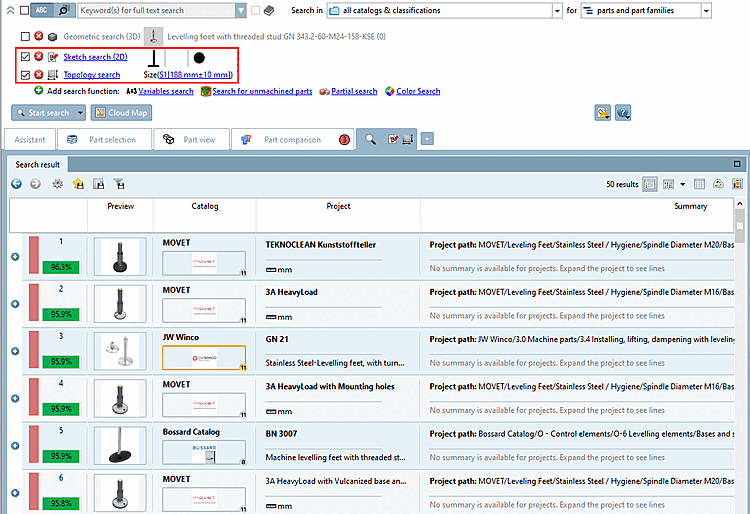The image size is (750, 514).
Task: Add the Variables search function
Action: coord(165,91)
